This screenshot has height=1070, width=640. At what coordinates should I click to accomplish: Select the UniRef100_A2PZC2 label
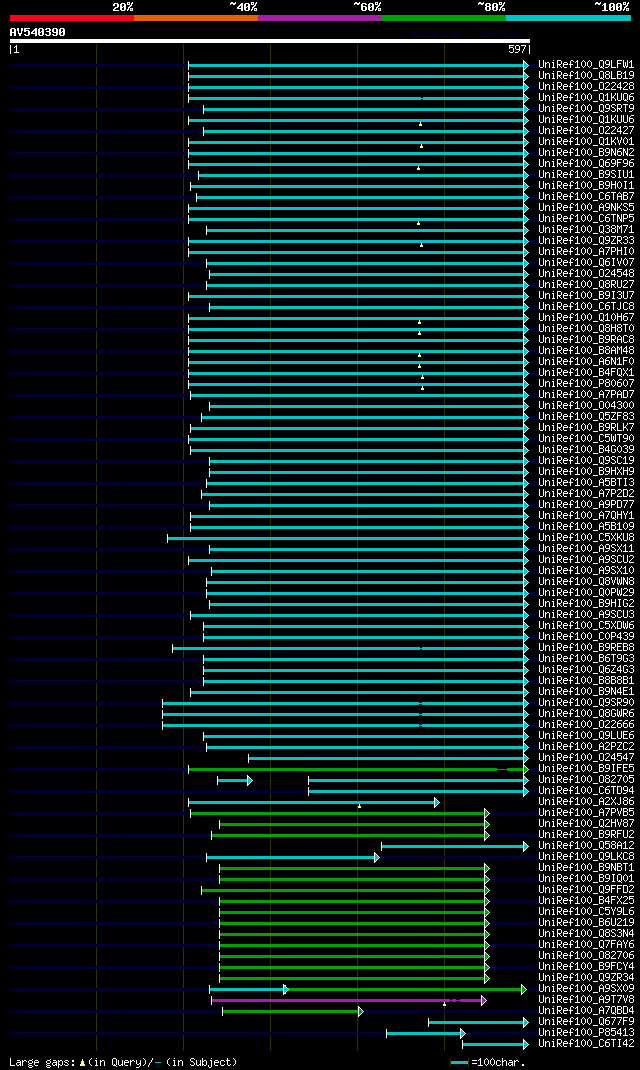coord(586,747)
